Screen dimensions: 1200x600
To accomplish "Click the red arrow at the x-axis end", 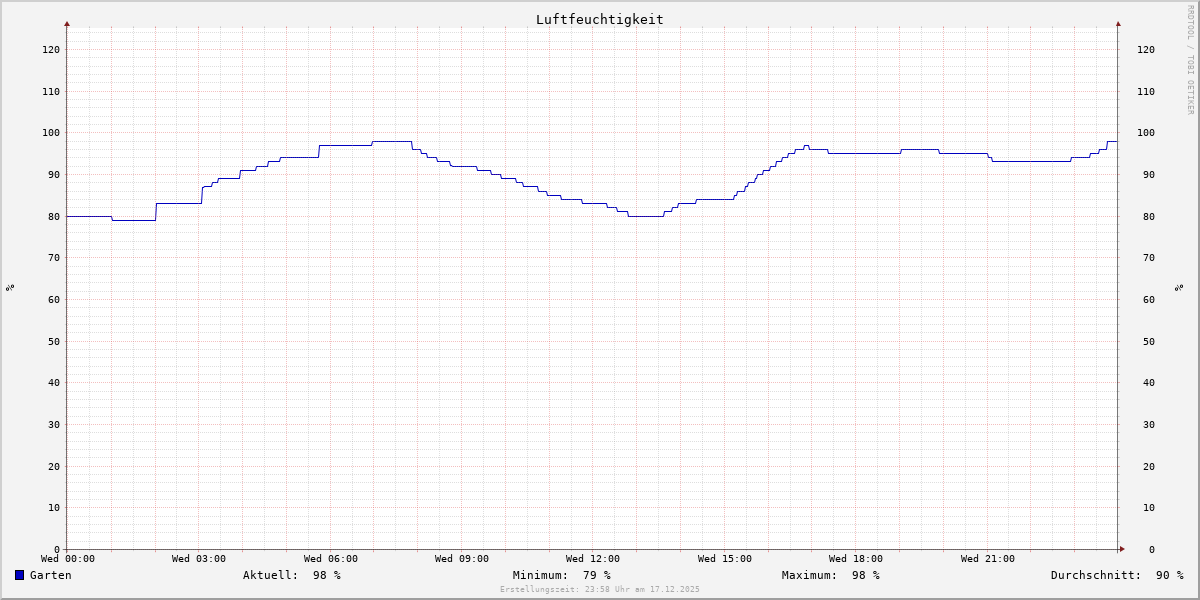I will [x=1121, y=549].
